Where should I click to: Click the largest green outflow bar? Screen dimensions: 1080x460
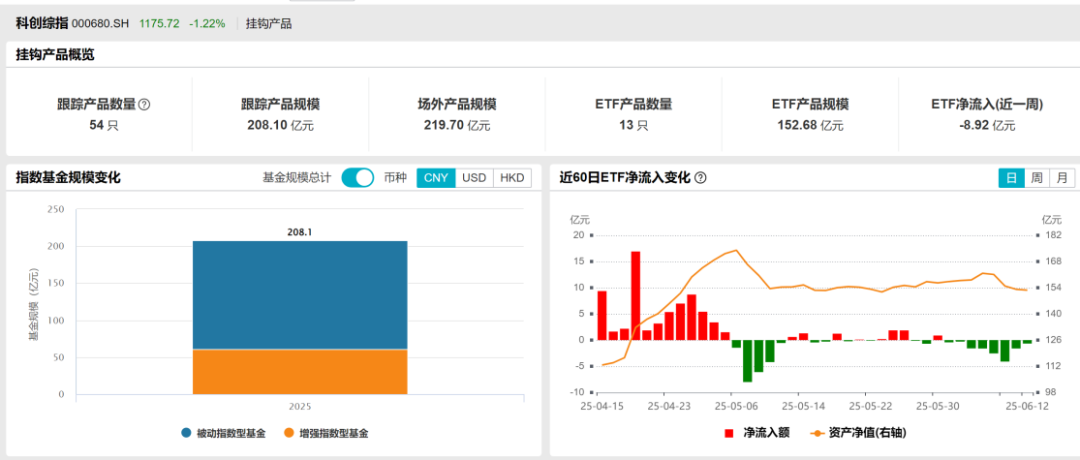click(747, 360)
